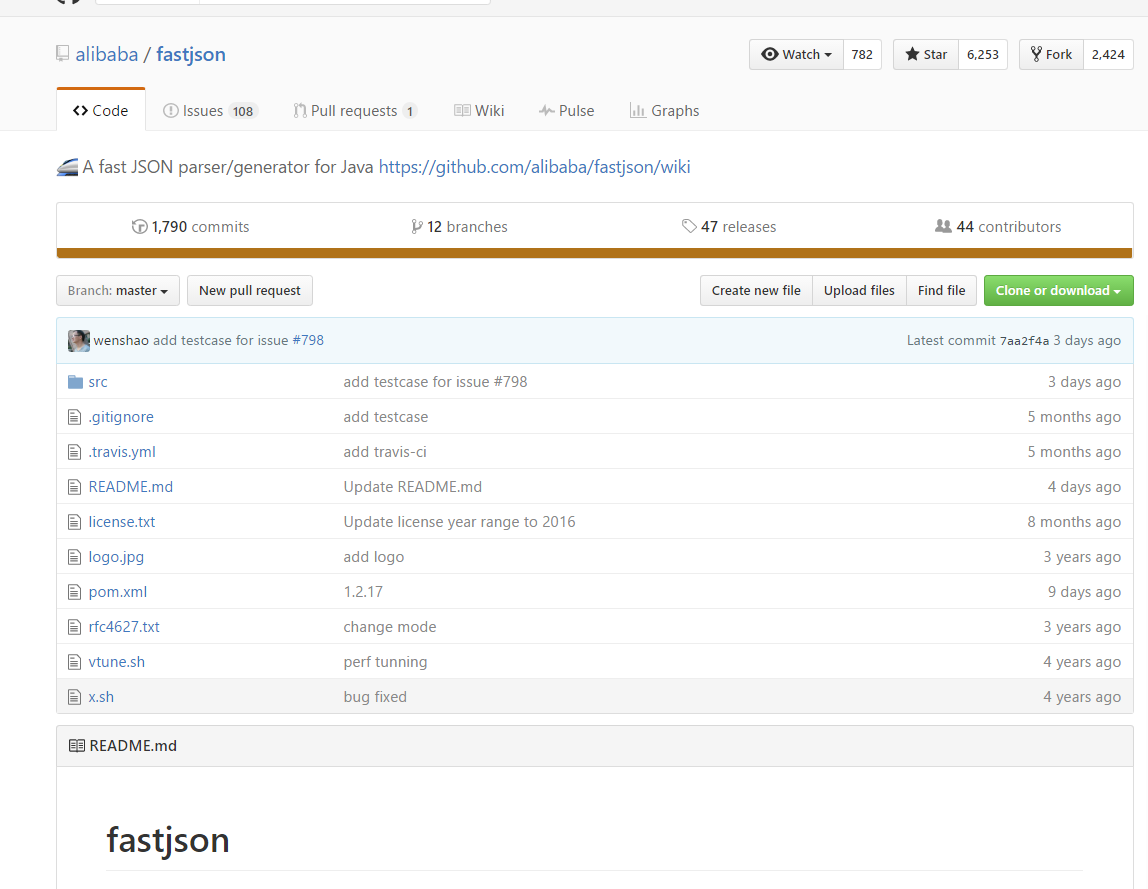
Task: Click commit message 'perf tunning'
Action: (x=385, y=662)
